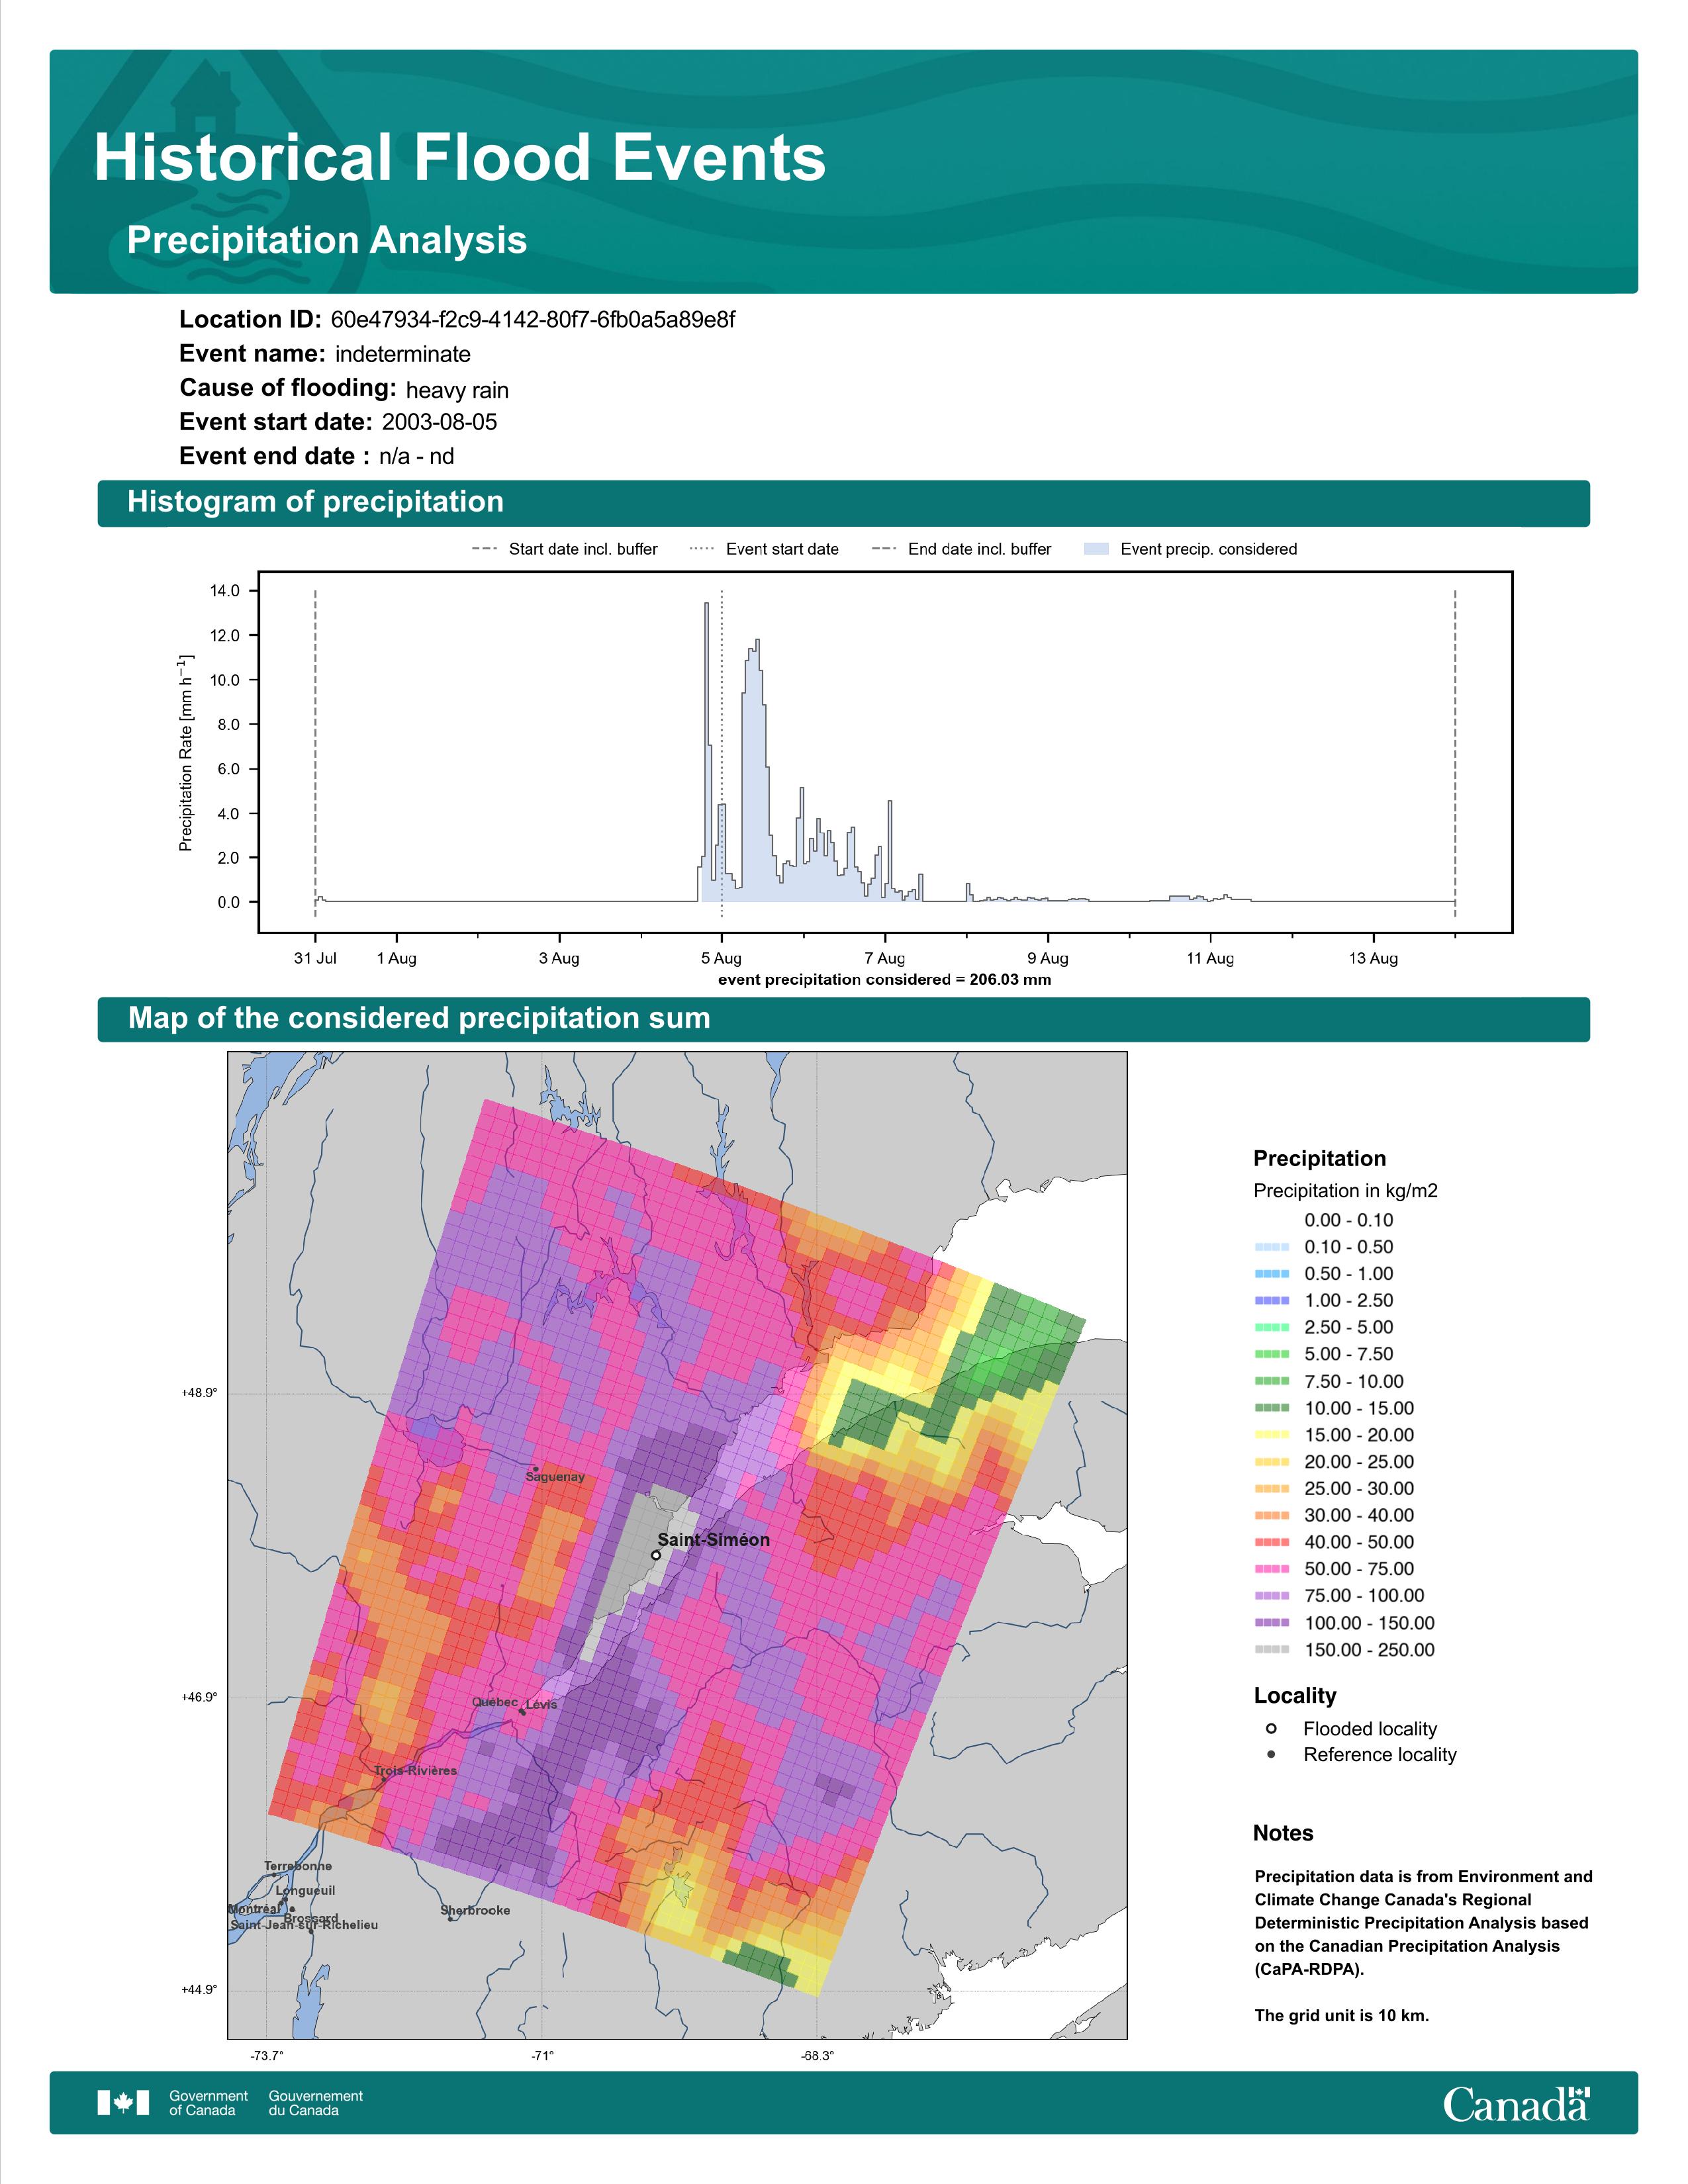Click the Trois-Rivières label on map
This screenshot has height=2184, width=1688.
click(415, 1770)
